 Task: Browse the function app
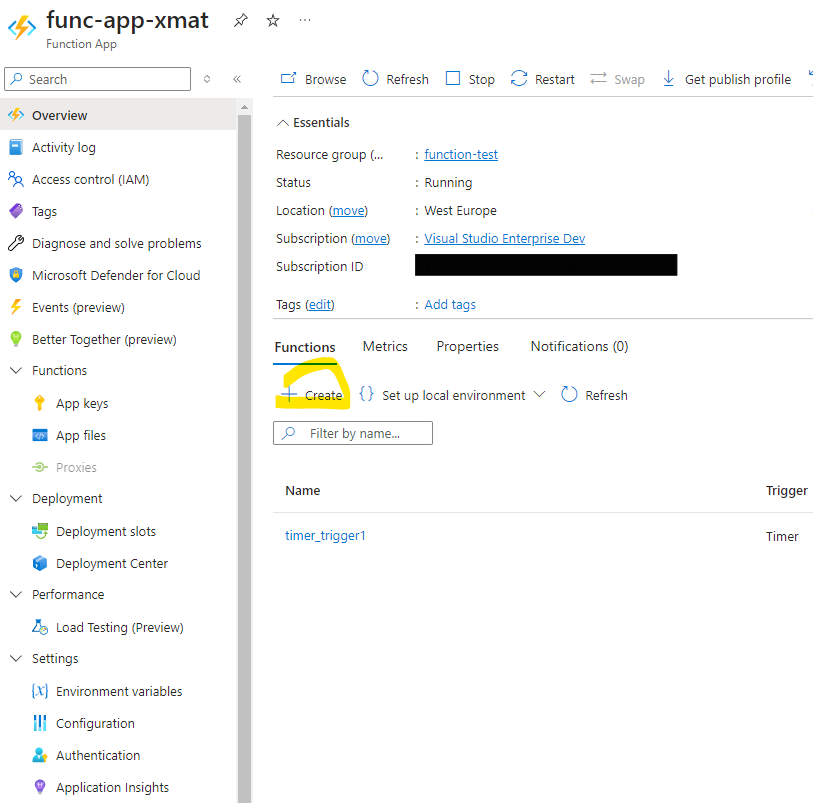(x=313, y=79)
